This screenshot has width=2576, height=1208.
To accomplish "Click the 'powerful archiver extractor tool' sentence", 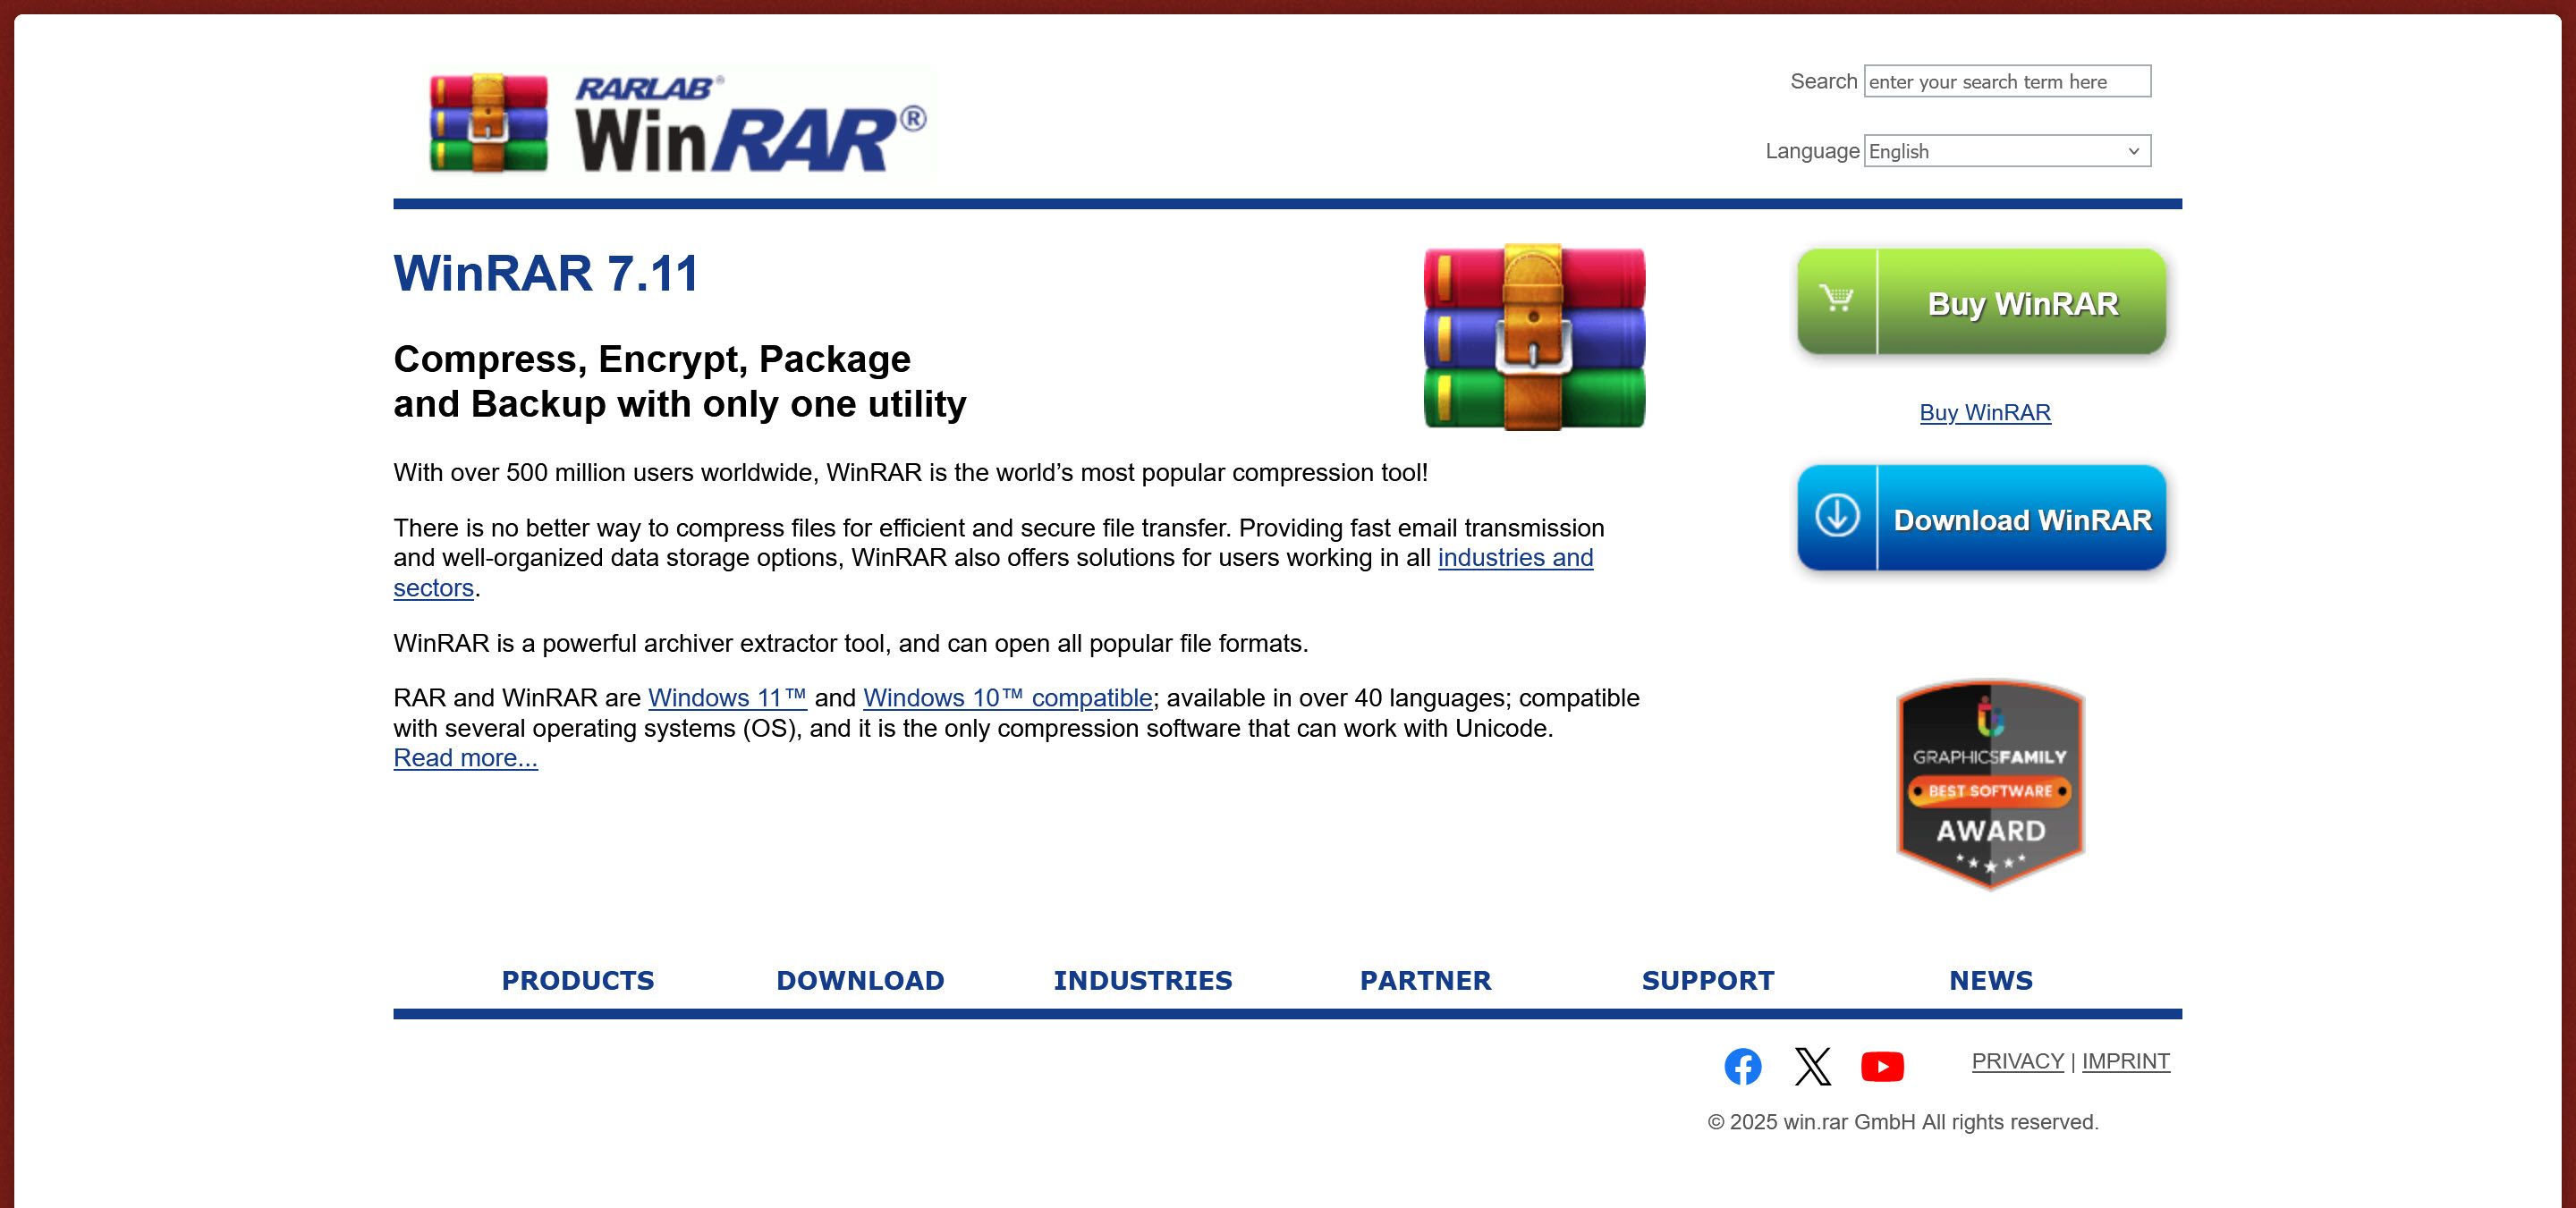I will [850, 643].
